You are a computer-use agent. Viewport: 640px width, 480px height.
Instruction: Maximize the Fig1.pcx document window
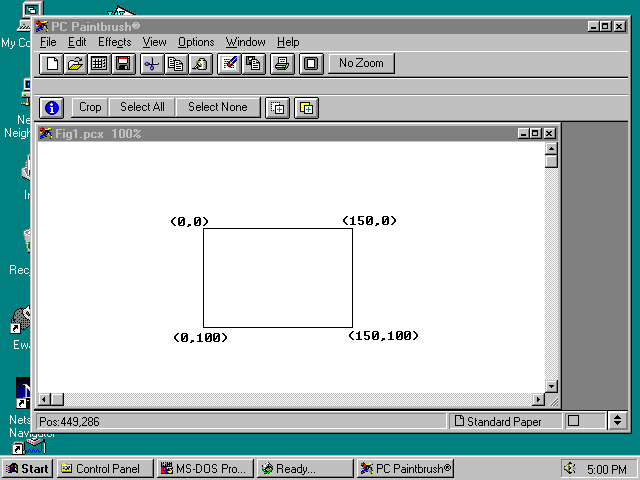pos(536,133)
